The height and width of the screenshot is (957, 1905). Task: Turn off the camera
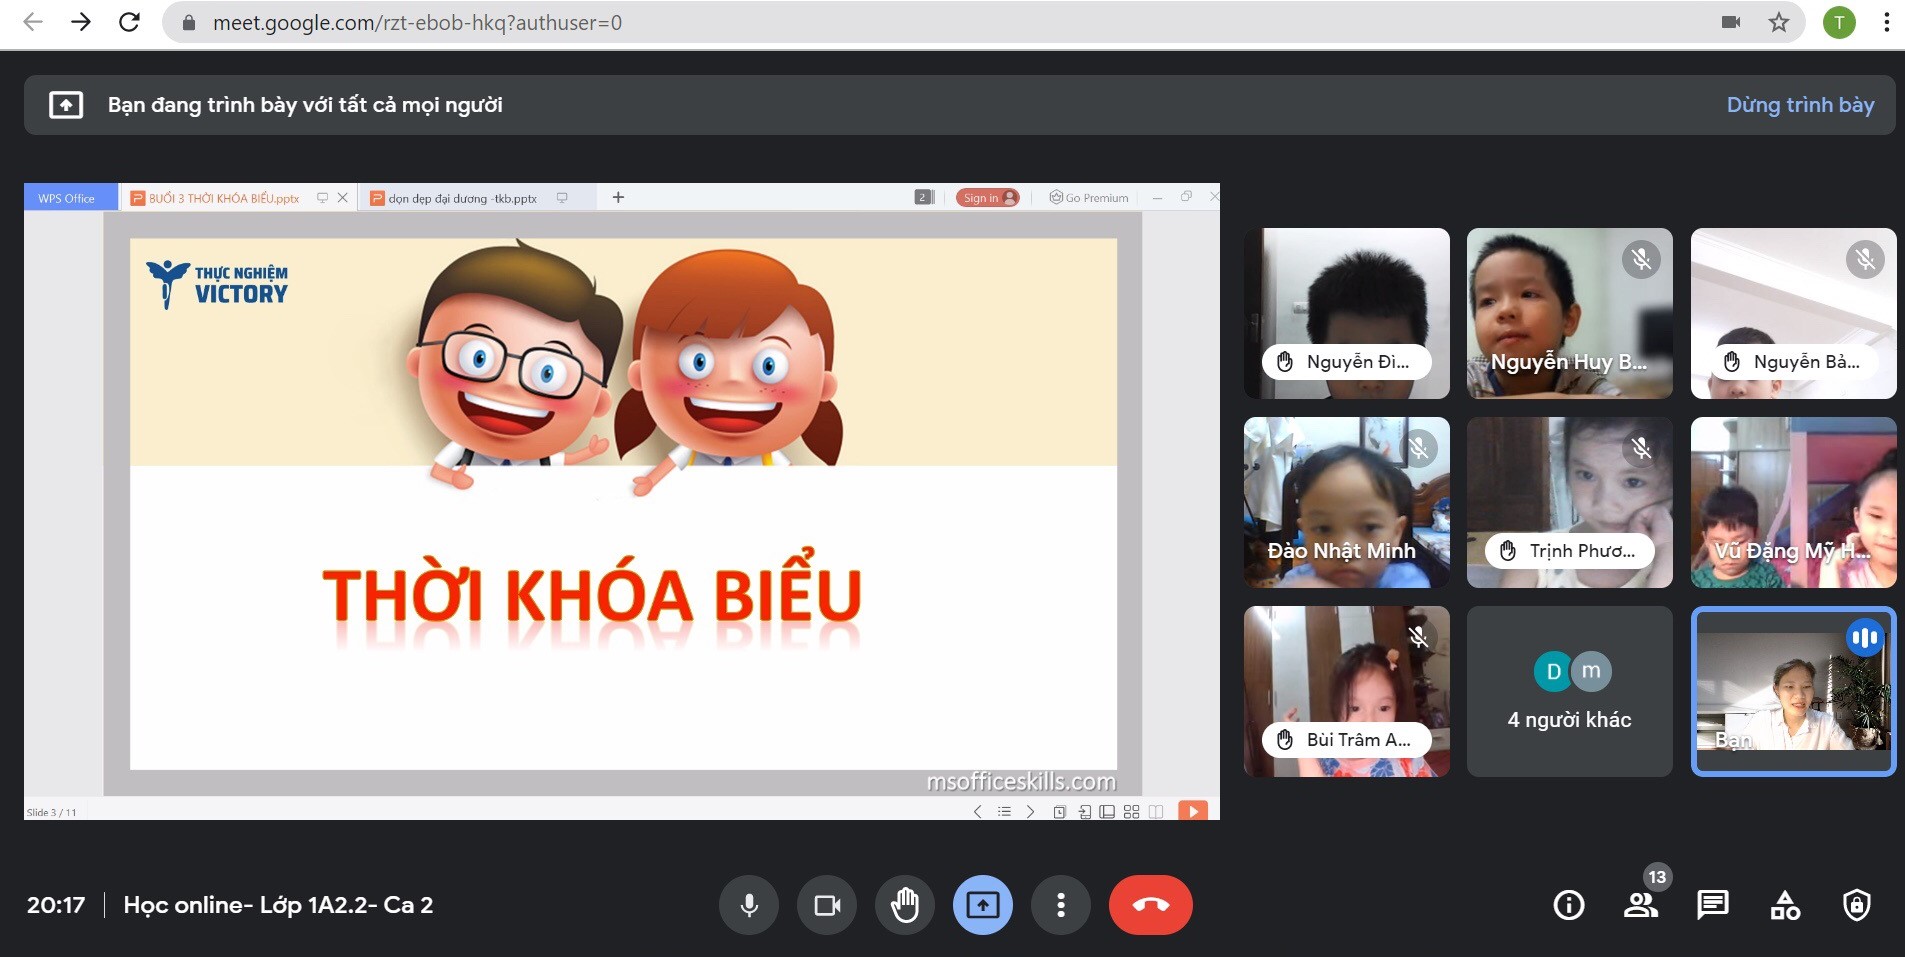click(827, 905)
